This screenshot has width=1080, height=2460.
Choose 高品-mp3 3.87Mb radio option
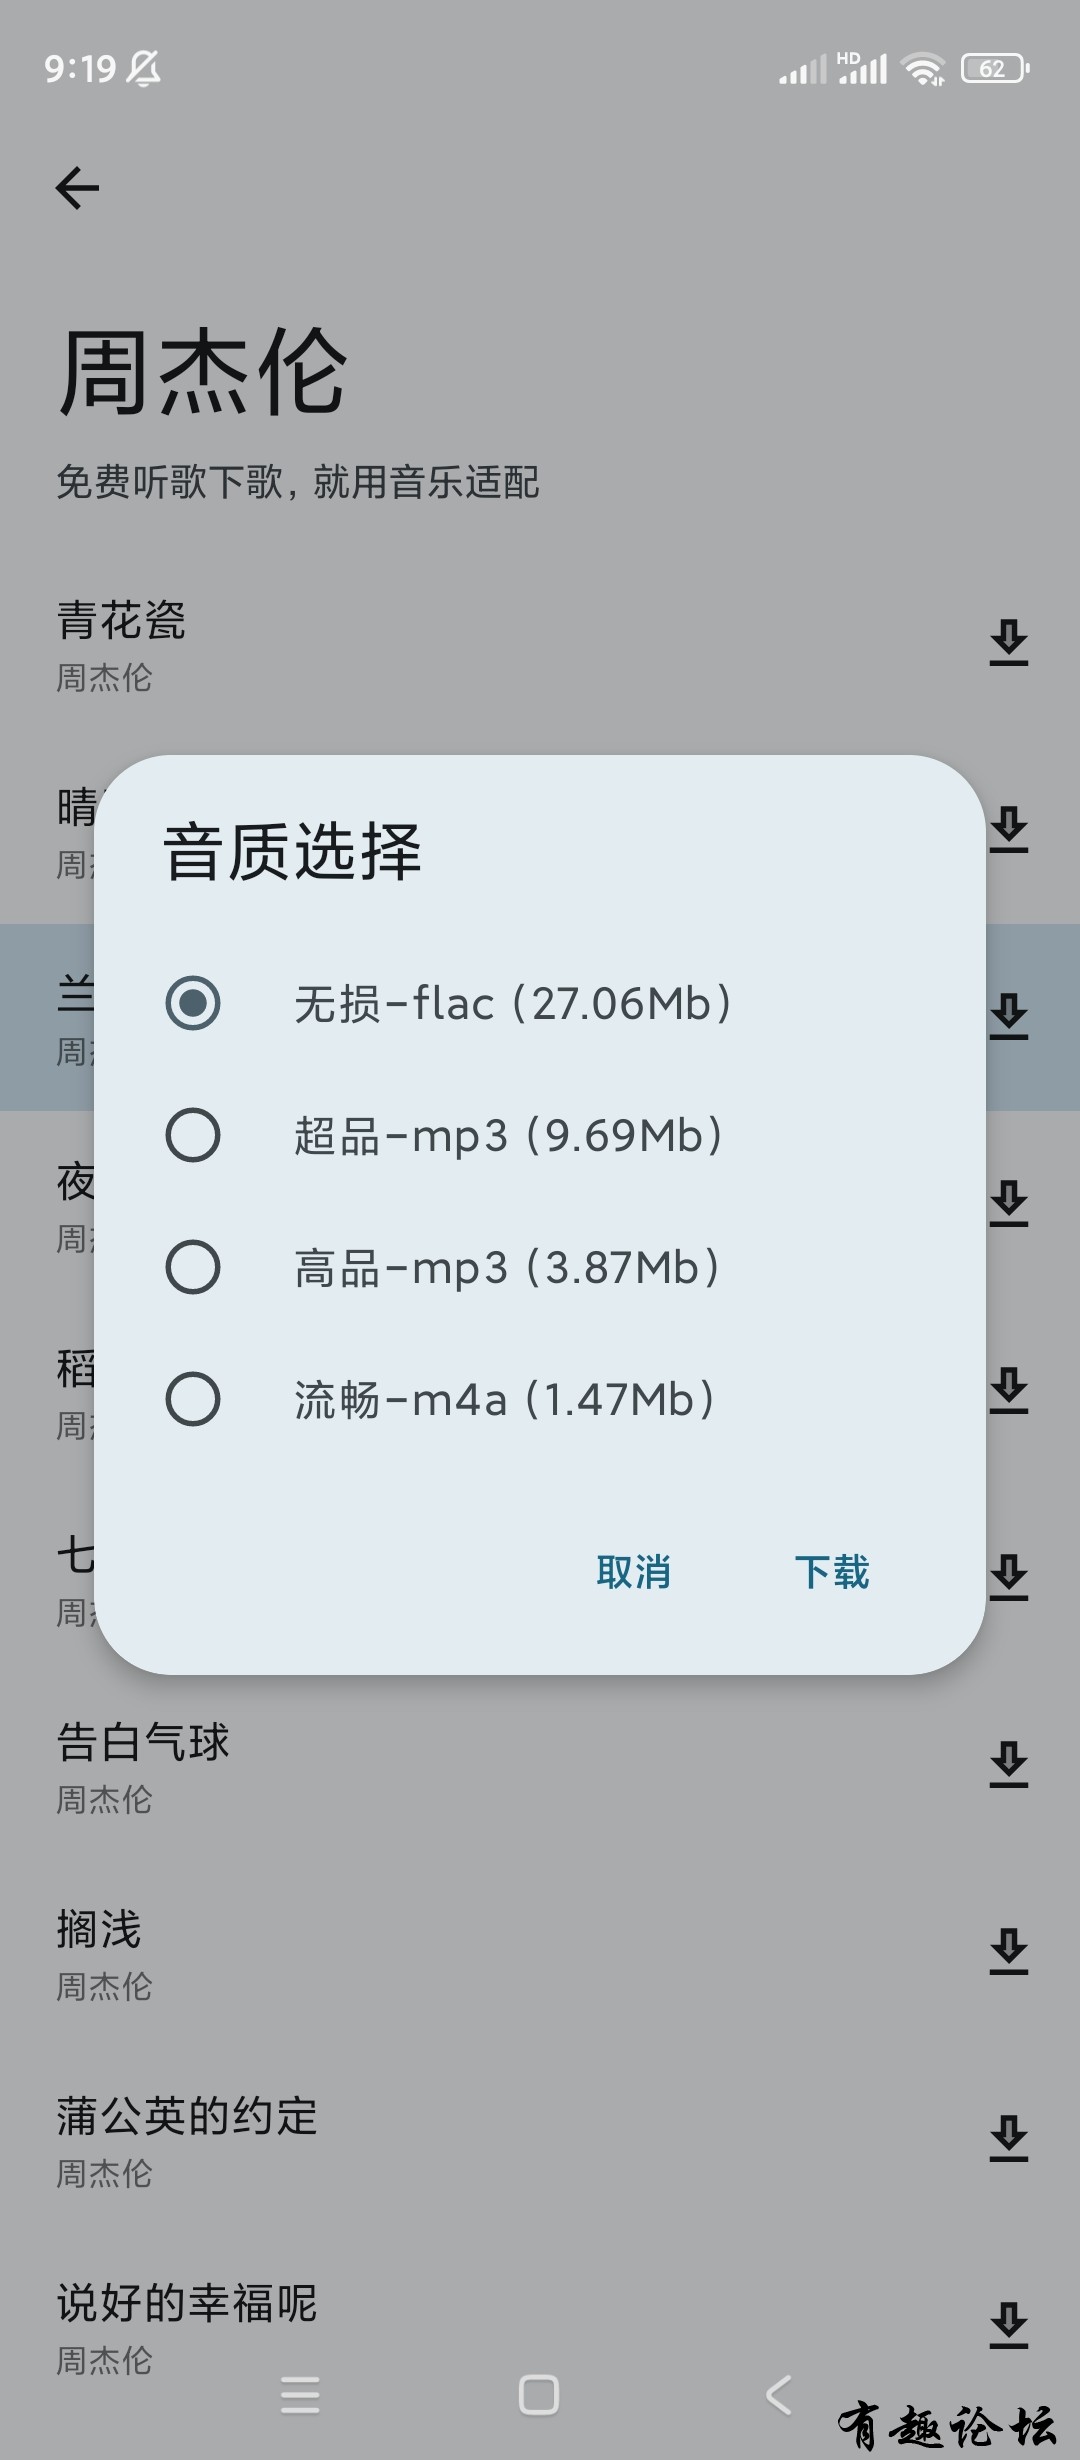click(x=193, y=1267)
